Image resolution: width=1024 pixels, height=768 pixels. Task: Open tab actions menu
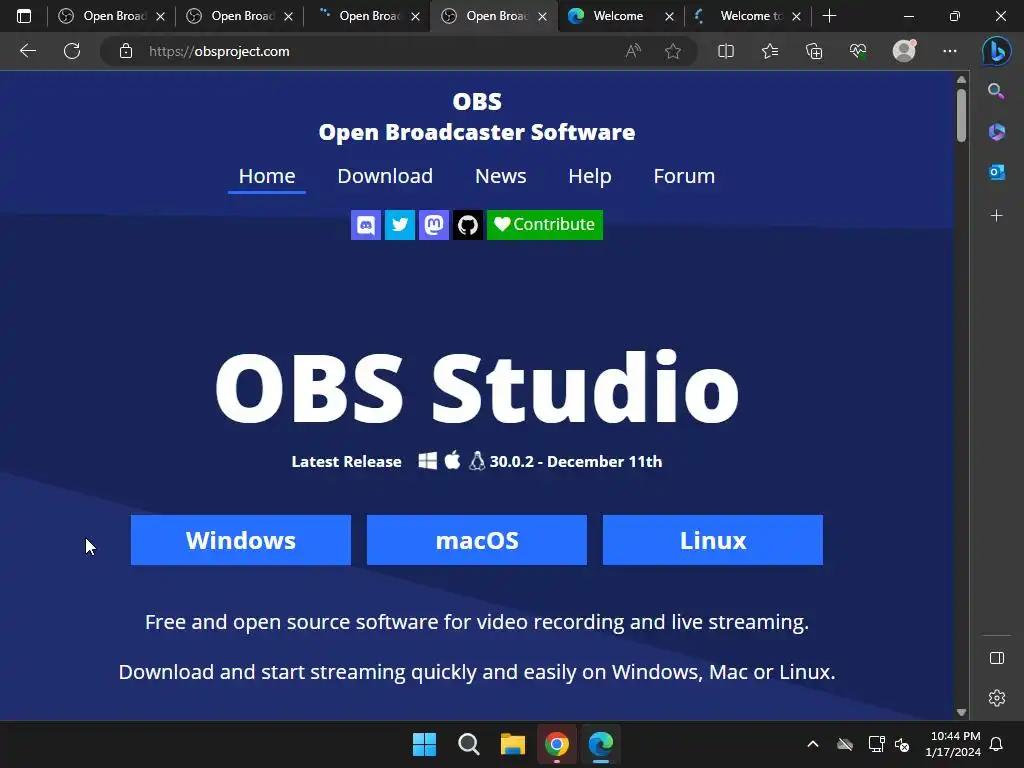pos(24,16)
